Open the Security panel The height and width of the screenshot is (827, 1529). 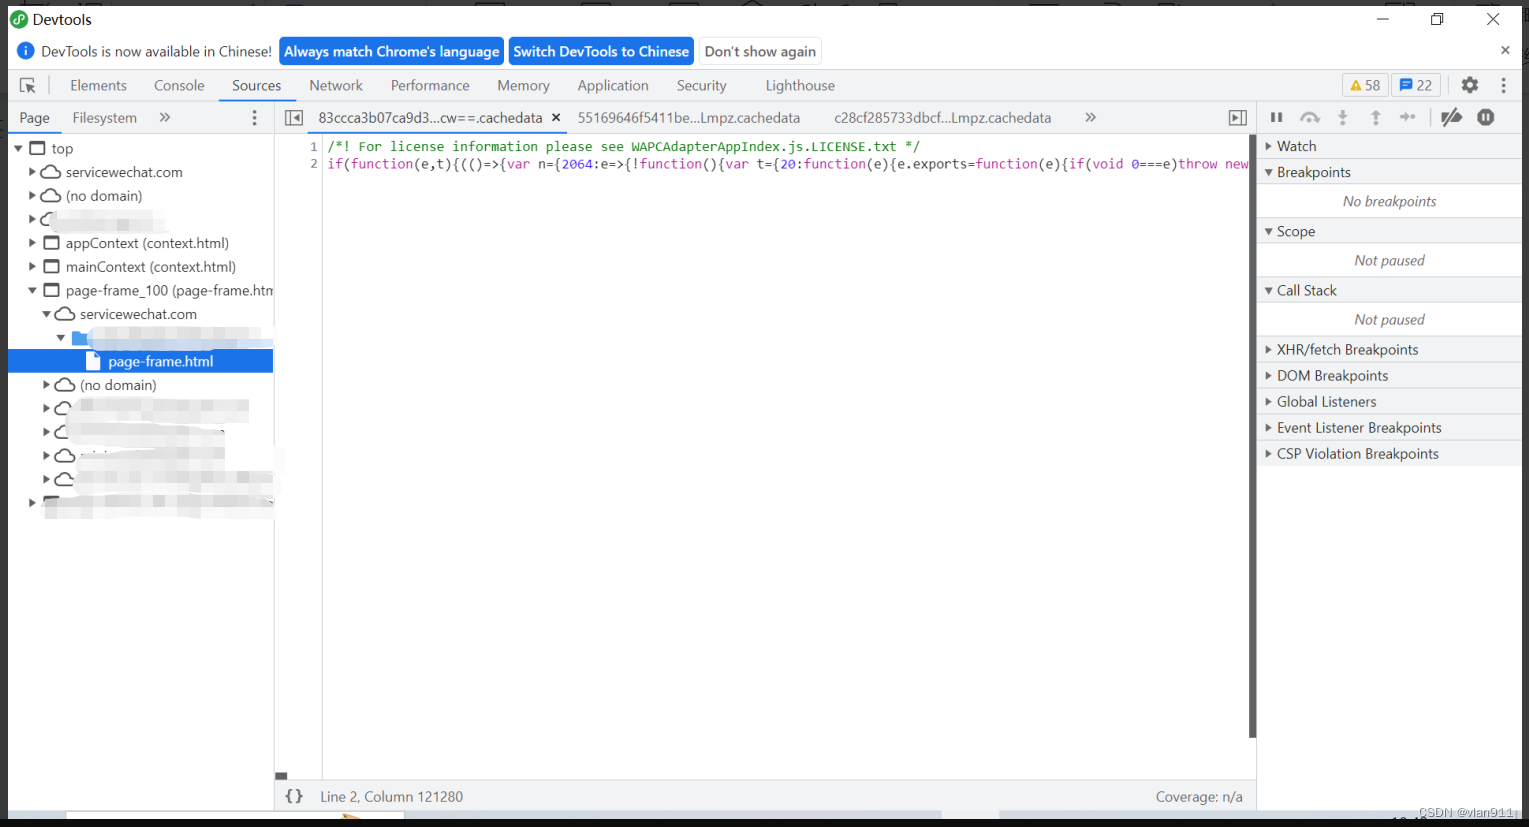pos(701,86)
